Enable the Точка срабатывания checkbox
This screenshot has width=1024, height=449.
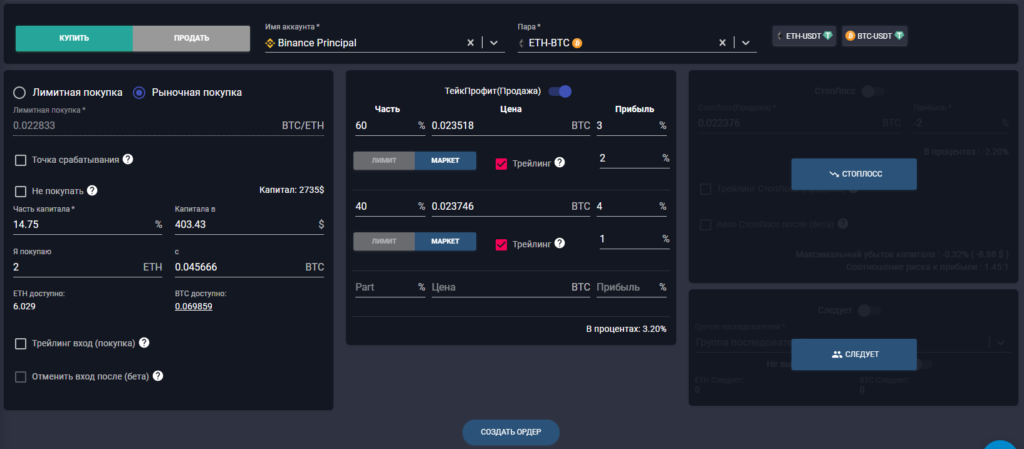[21, 160]
